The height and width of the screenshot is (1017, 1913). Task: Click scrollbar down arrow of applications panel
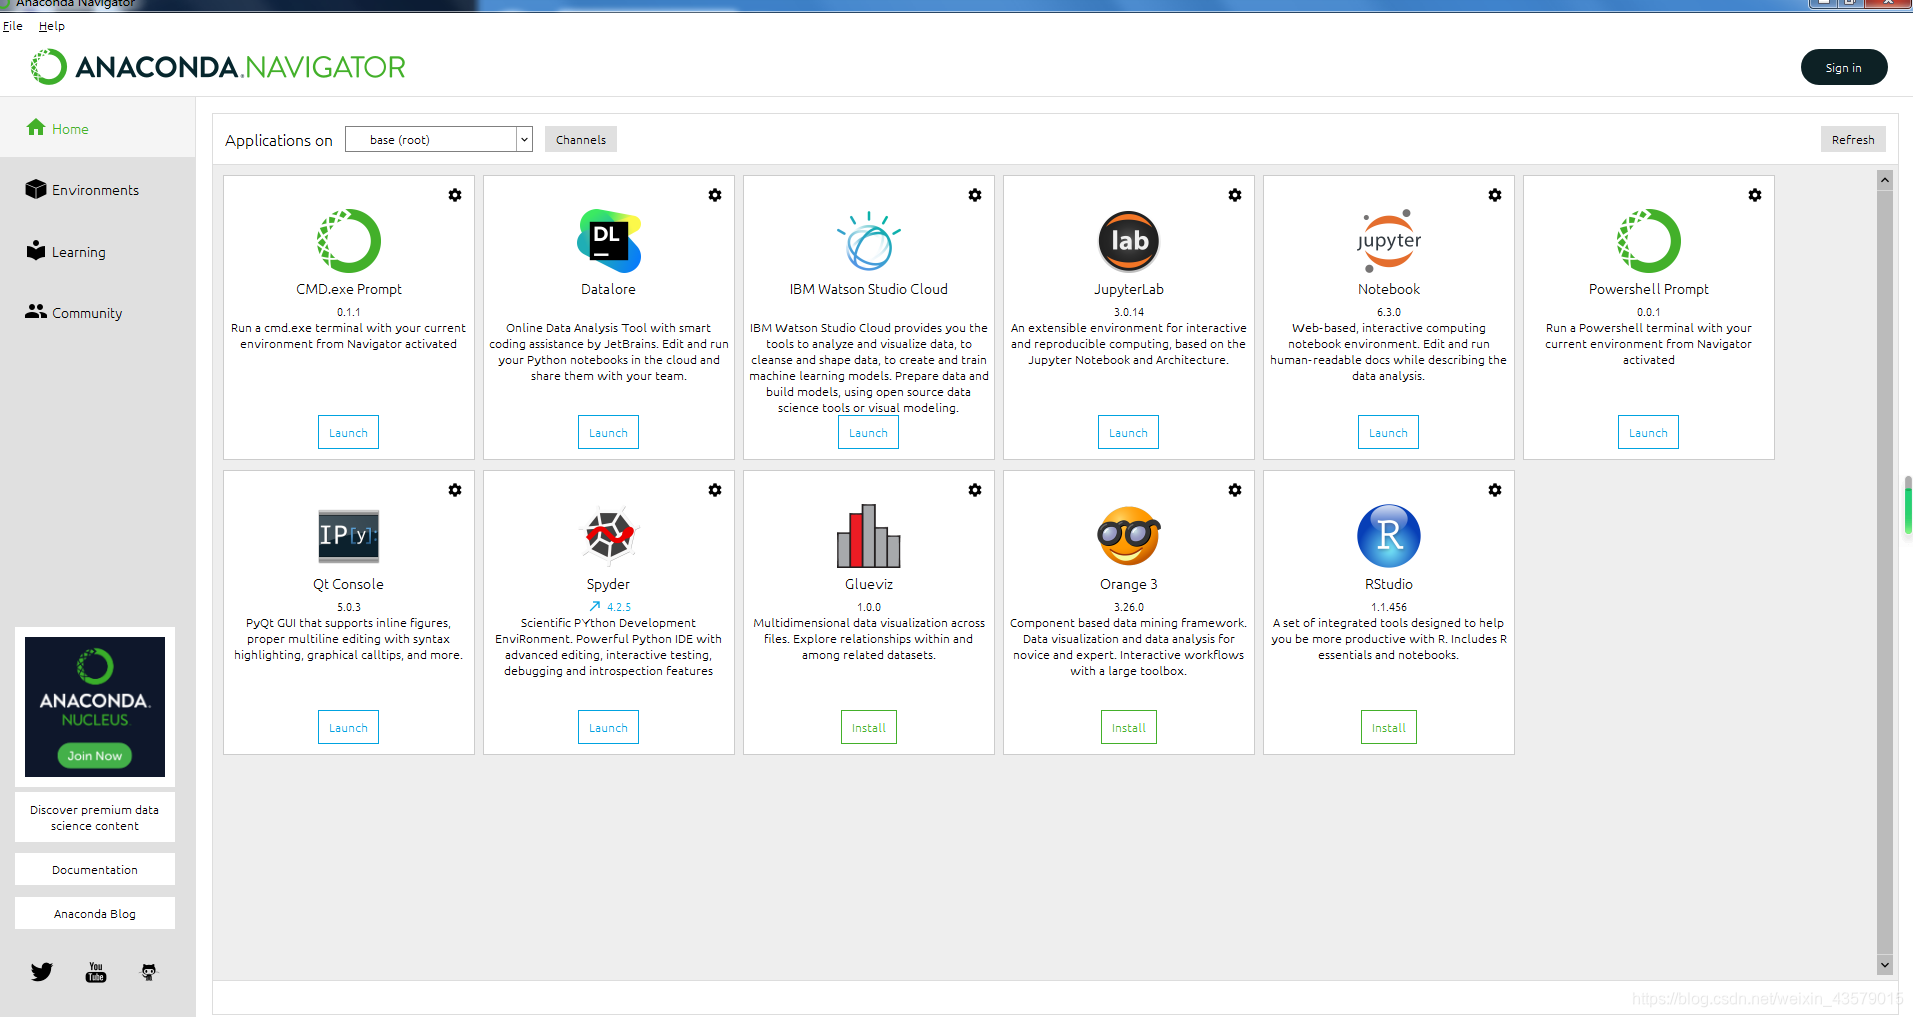(1885, 966)
